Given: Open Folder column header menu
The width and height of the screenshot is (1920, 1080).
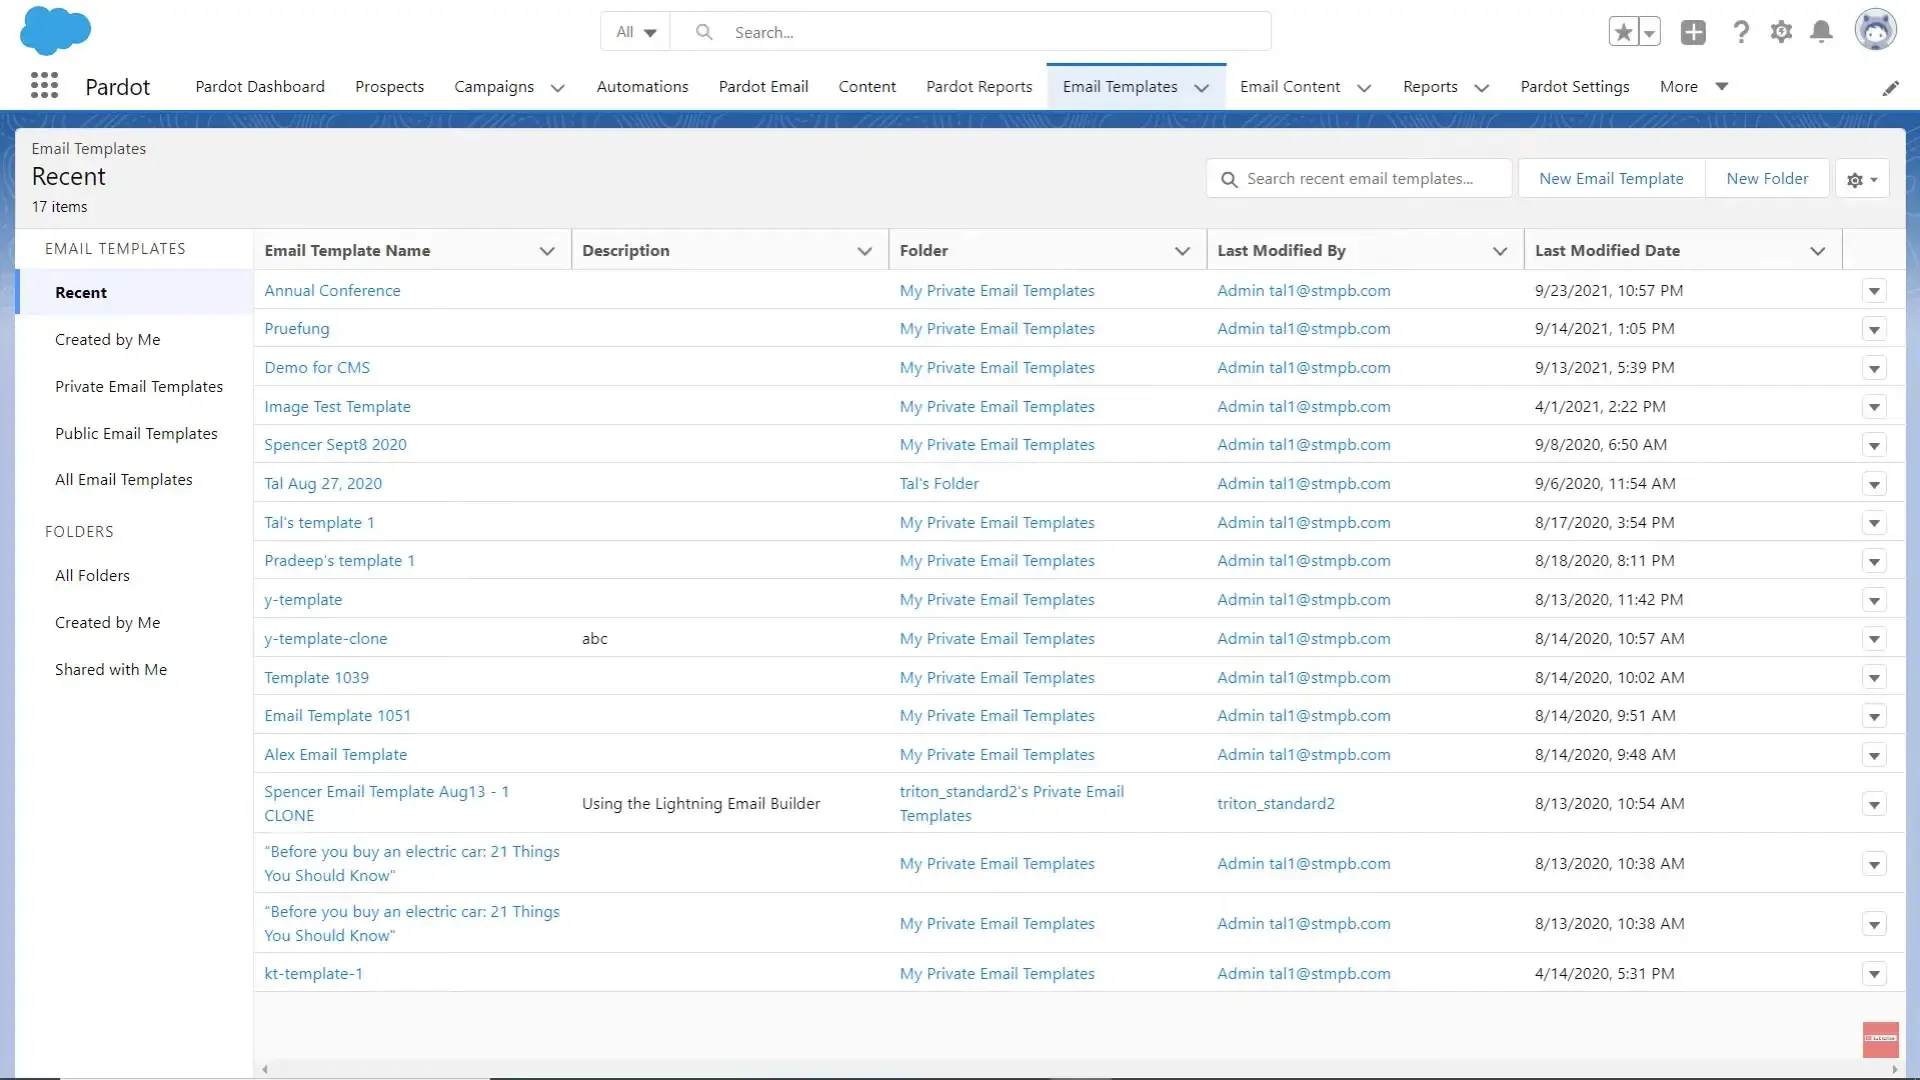Looking at the screenshot, I should tap(1182, 251).
